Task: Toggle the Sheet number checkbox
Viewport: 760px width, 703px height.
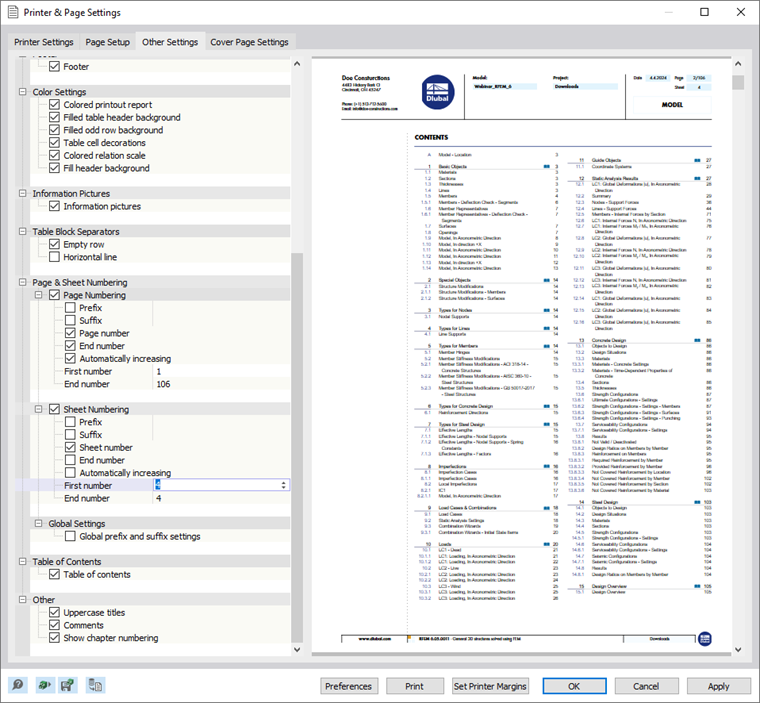Action: (x=70, y=447)
